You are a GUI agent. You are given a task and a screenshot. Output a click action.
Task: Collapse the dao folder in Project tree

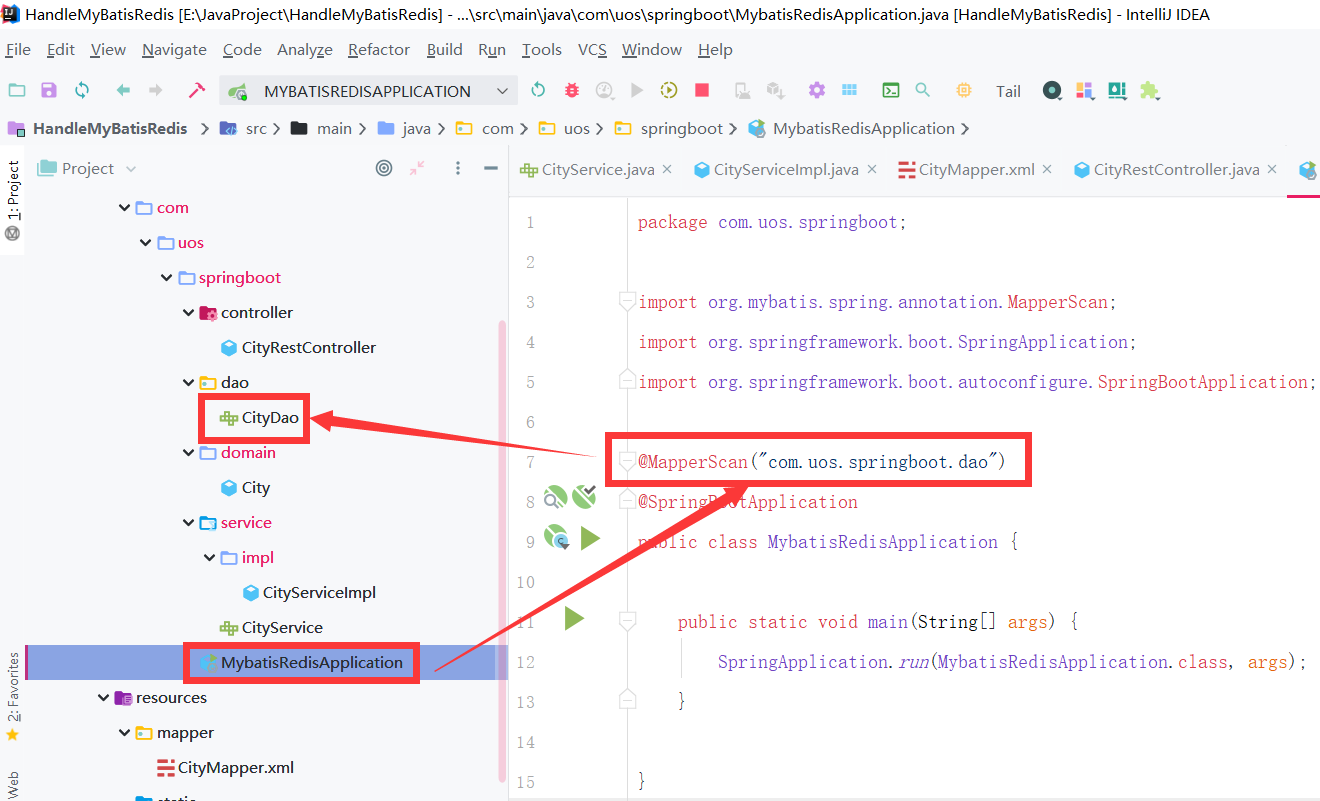(188, 381)
